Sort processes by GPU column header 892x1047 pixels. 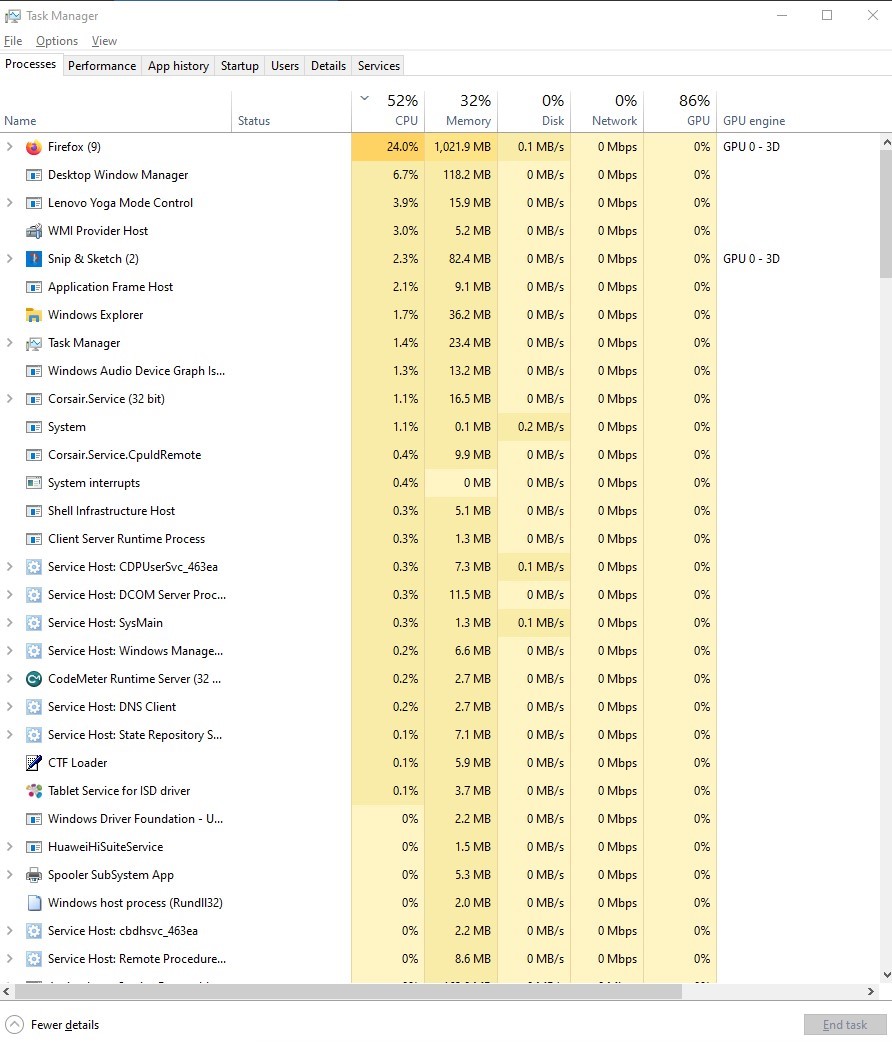[680, 111]
